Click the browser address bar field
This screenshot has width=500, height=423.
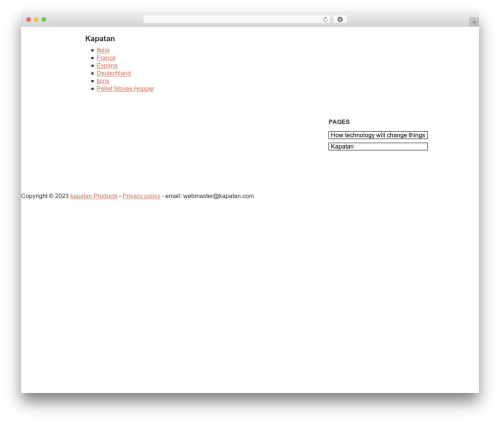237,20
